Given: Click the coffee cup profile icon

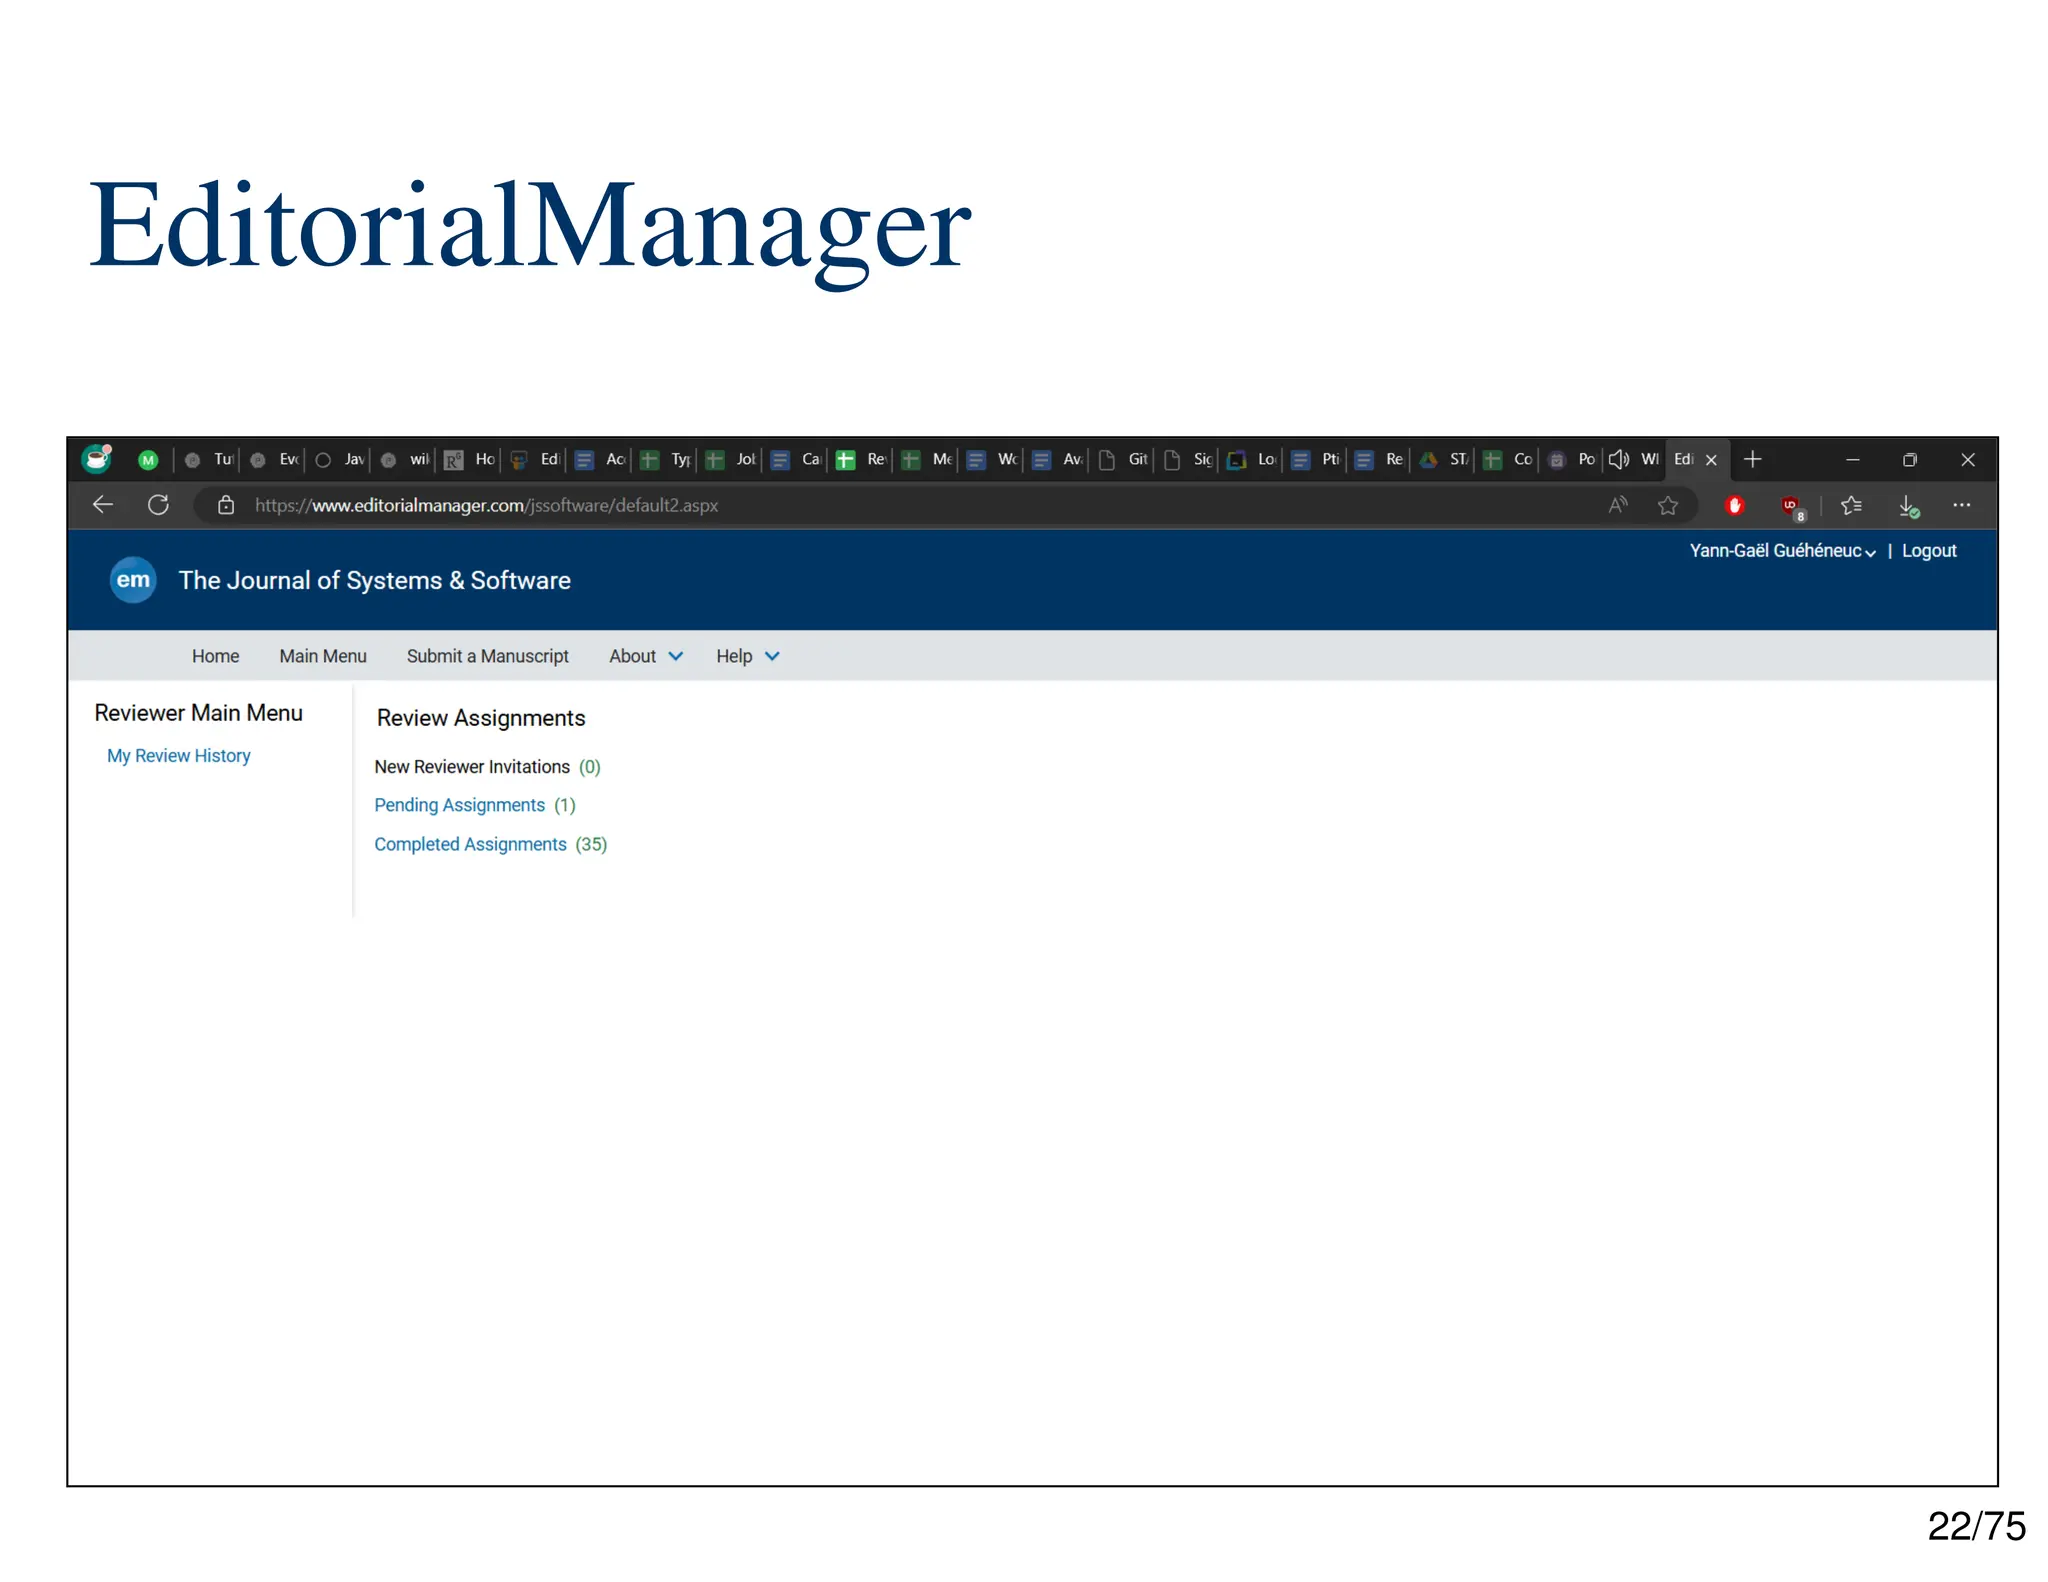Looking at the screenshot, I should (97, 458).
